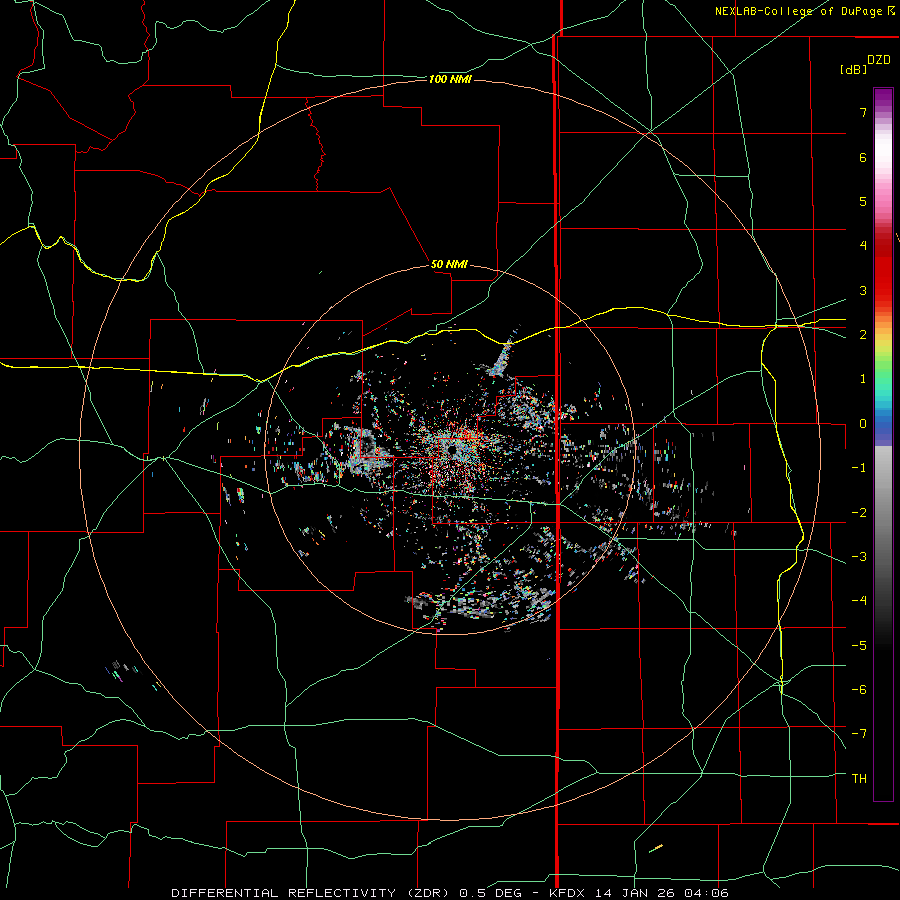Click the 100 NMI range ring label
The height and width of the screenshot is (900, 900).
tap(450, 79)
